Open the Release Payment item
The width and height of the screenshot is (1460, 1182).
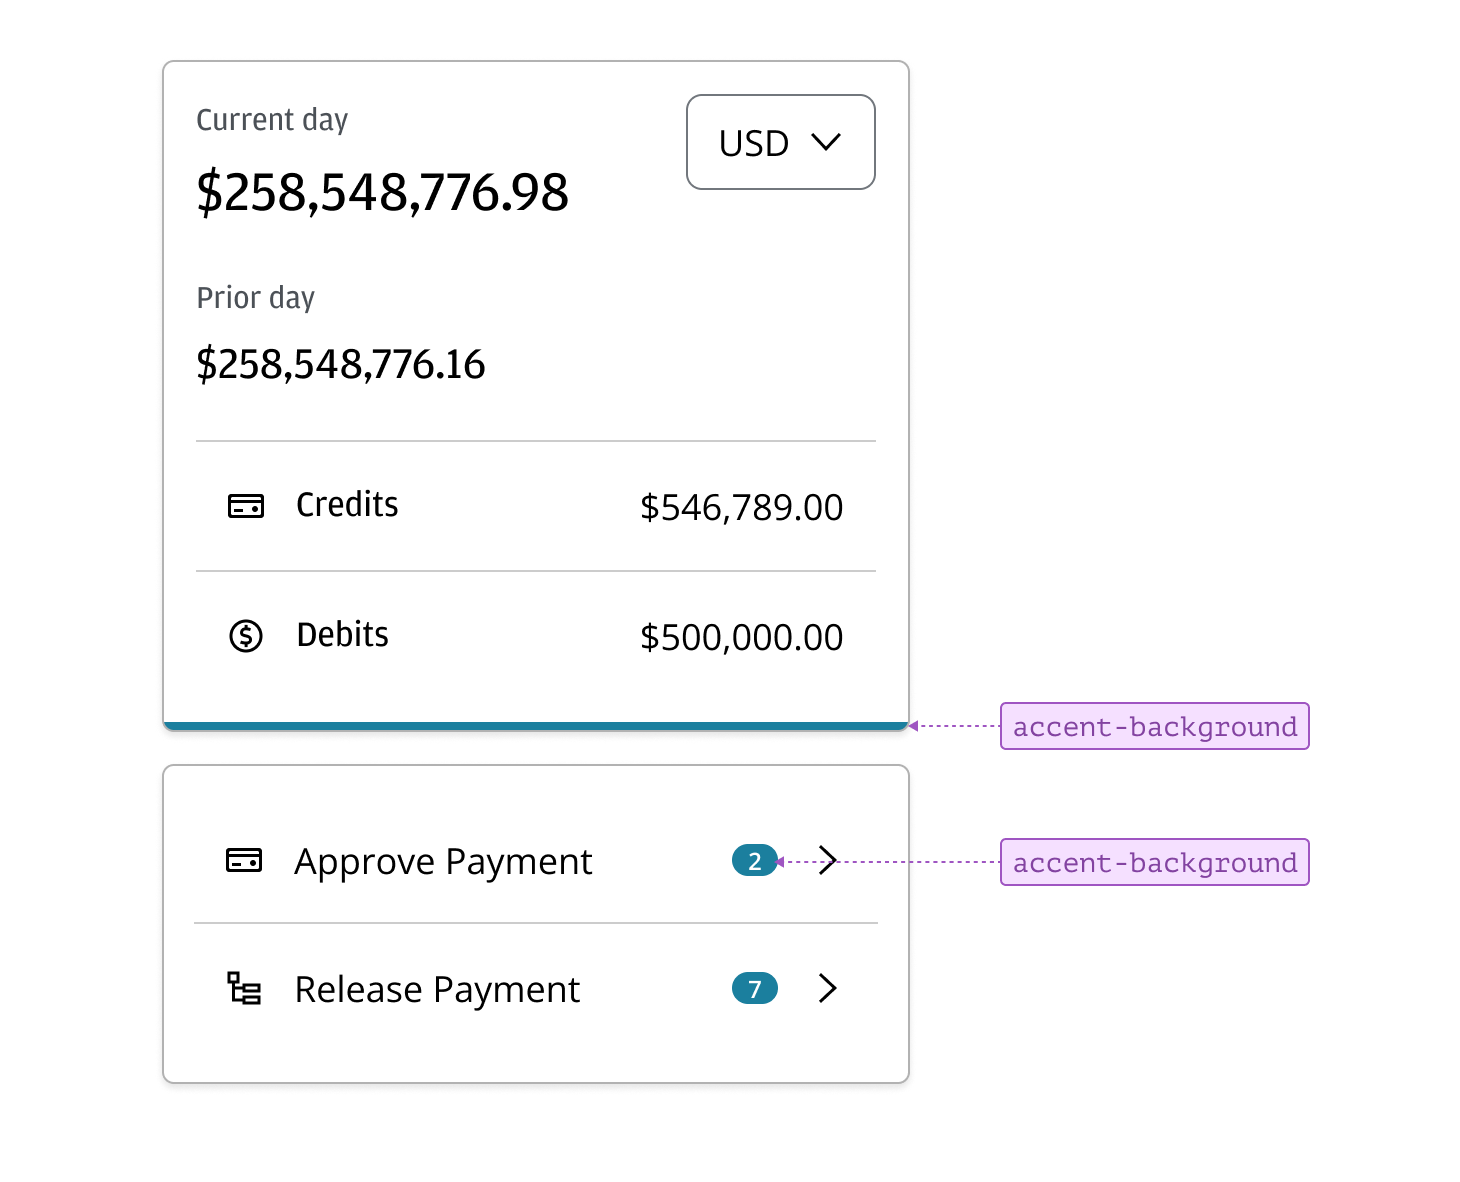(437, 989)
